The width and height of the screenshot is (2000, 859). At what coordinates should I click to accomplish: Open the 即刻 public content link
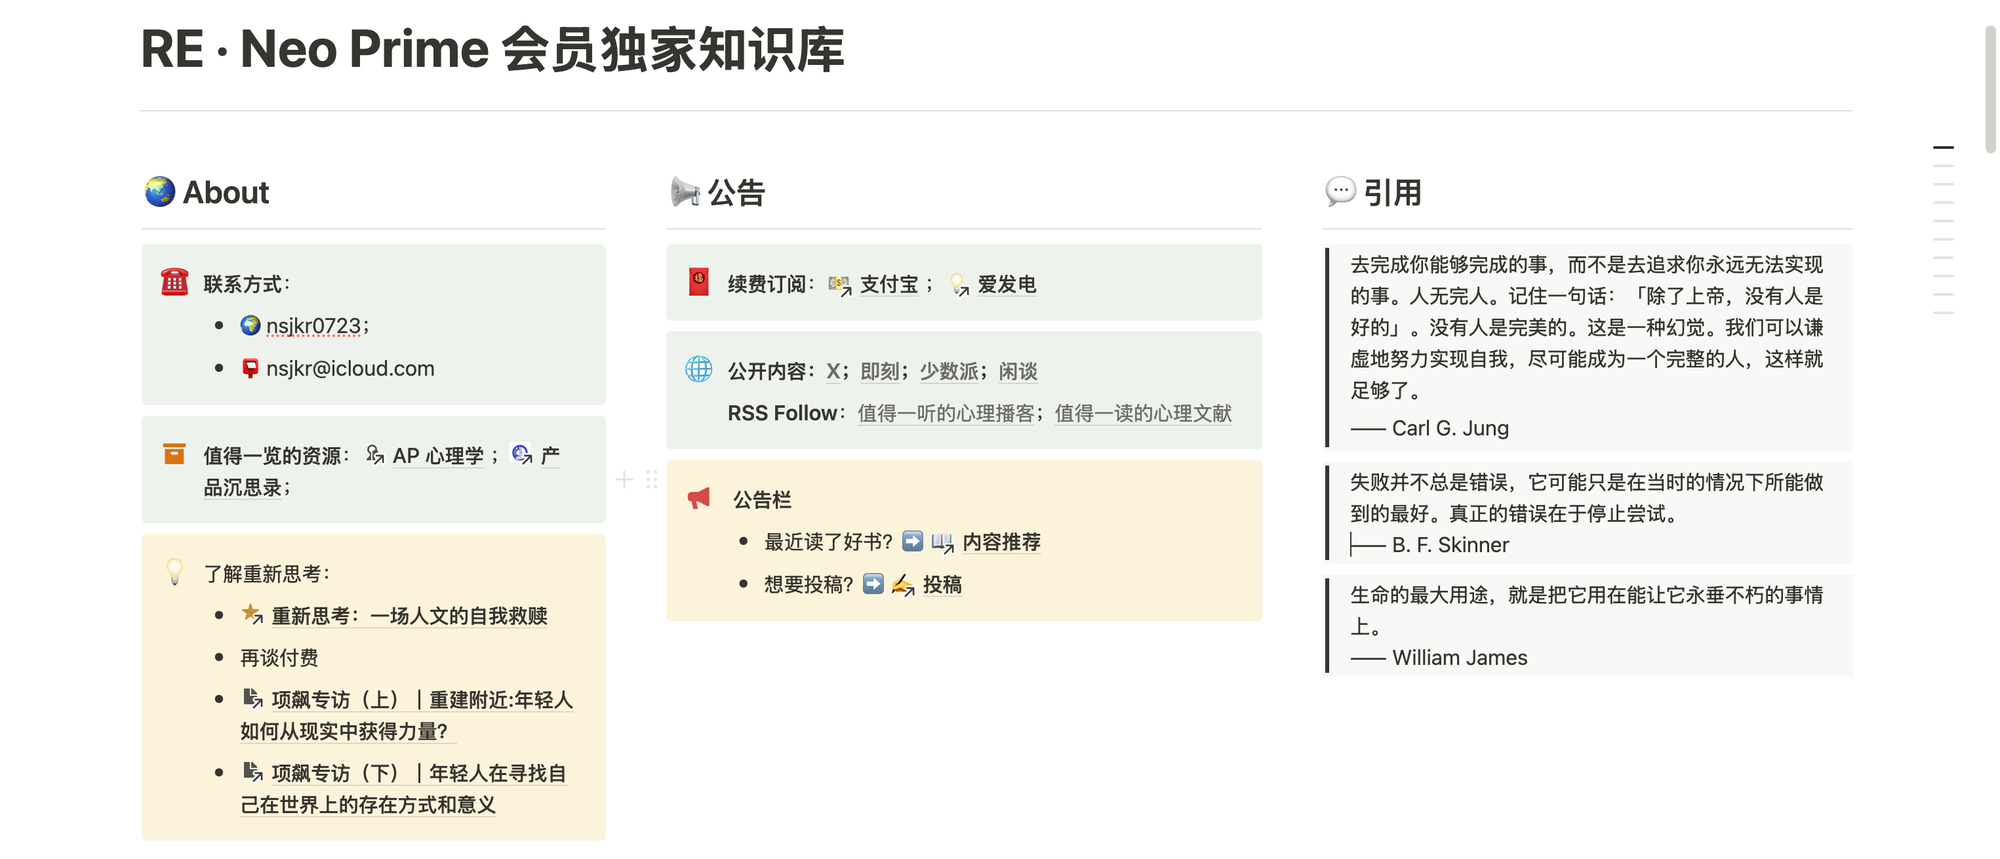point(880,372)
